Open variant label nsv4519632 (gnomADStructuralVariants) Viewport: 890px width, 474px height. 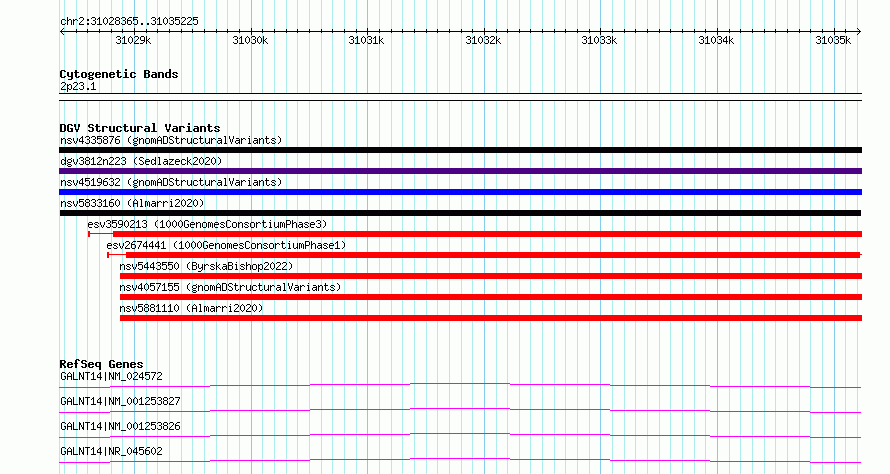tap(171, 182)
